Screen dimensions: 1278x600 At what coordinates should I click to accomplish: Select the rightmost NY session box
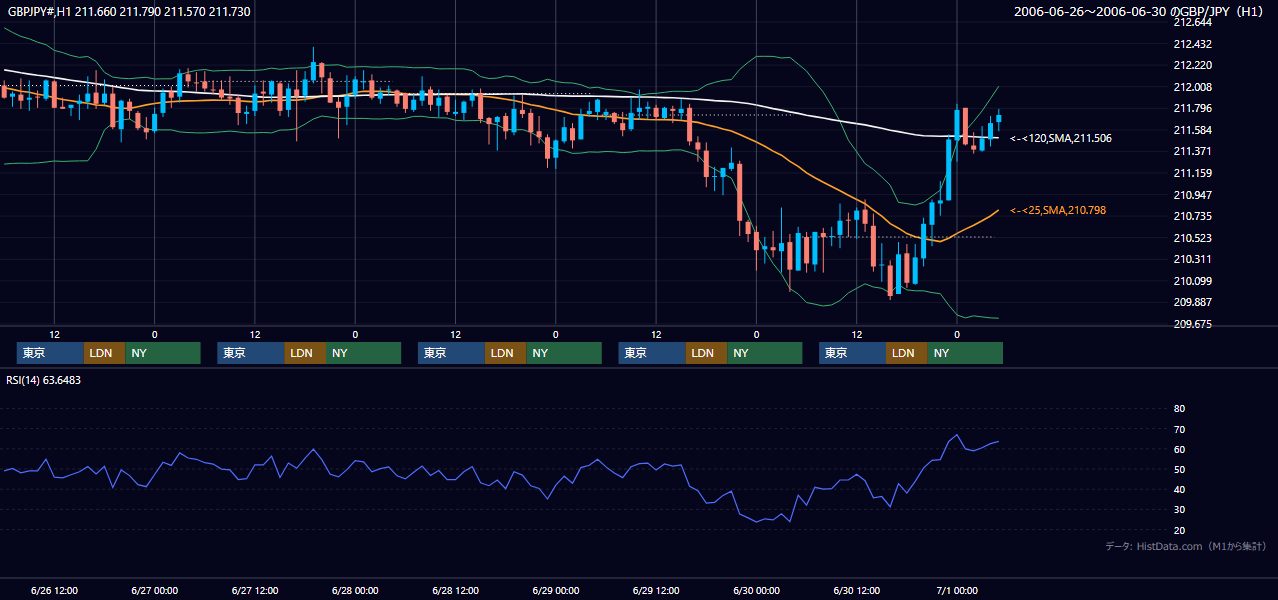coord(965,353)
